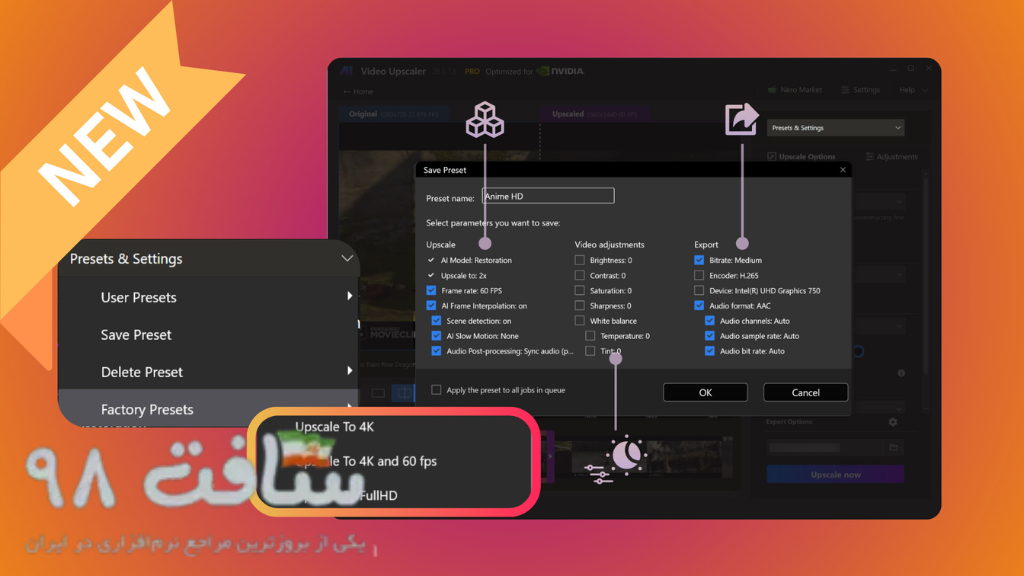1024x576 pixels.
Task: Click the export options gear icon
Action: point(893,422)
